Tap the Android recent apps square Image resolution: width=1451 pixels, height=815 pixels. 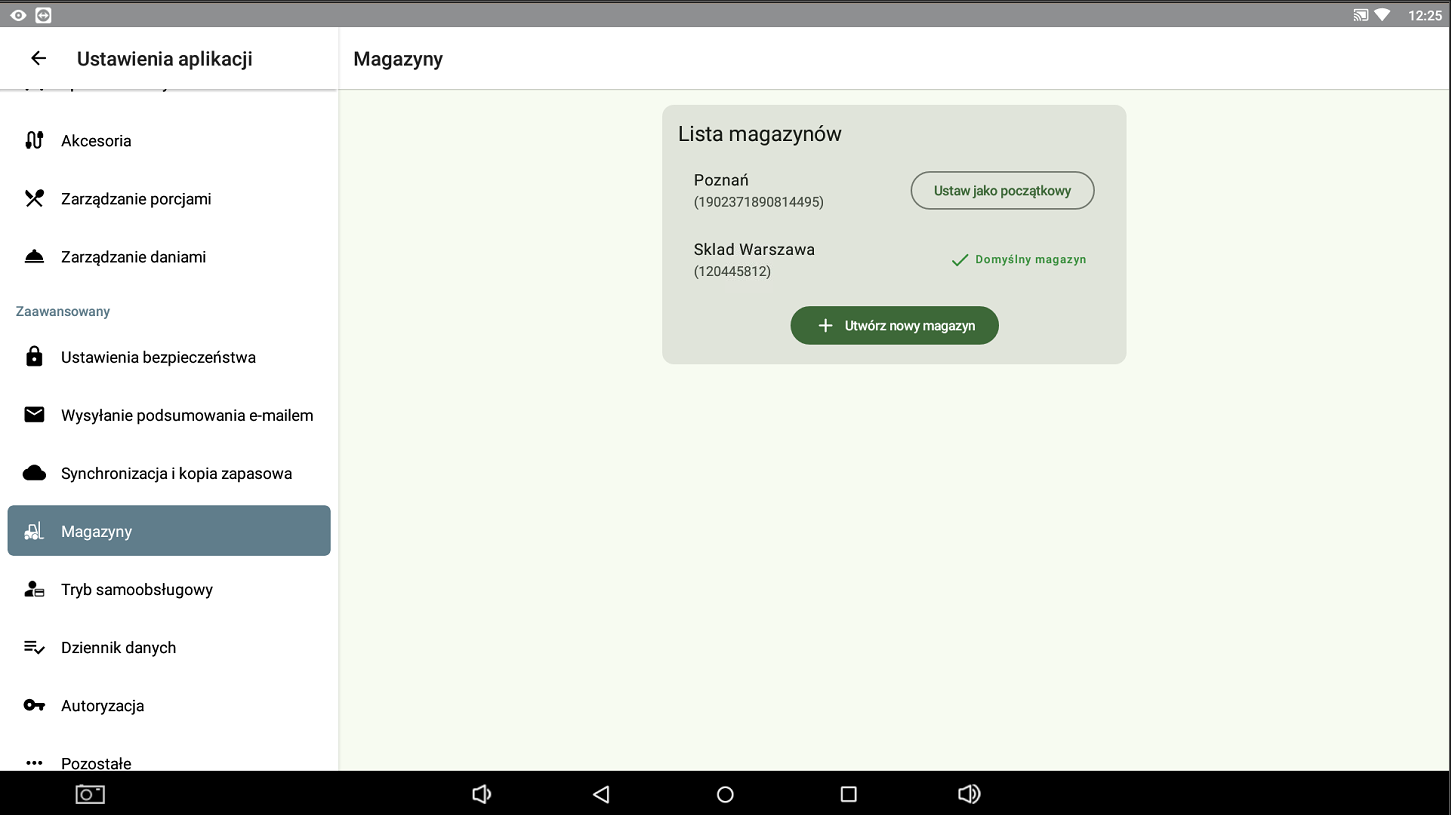849,794
